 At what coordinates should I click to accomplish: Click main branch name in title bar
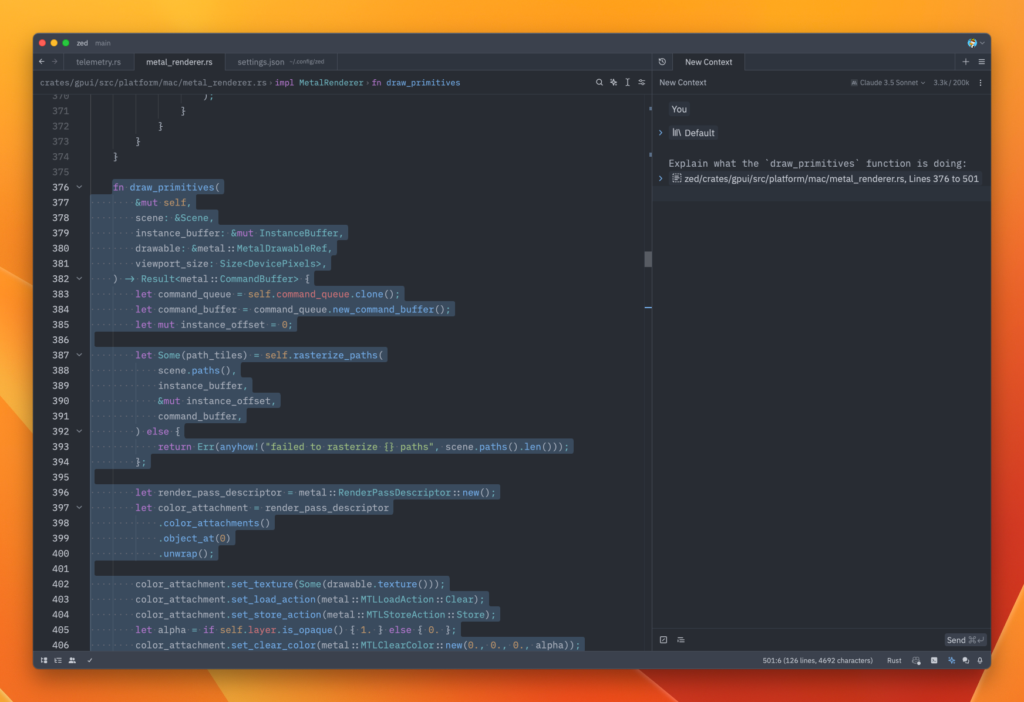coord(103,43)
